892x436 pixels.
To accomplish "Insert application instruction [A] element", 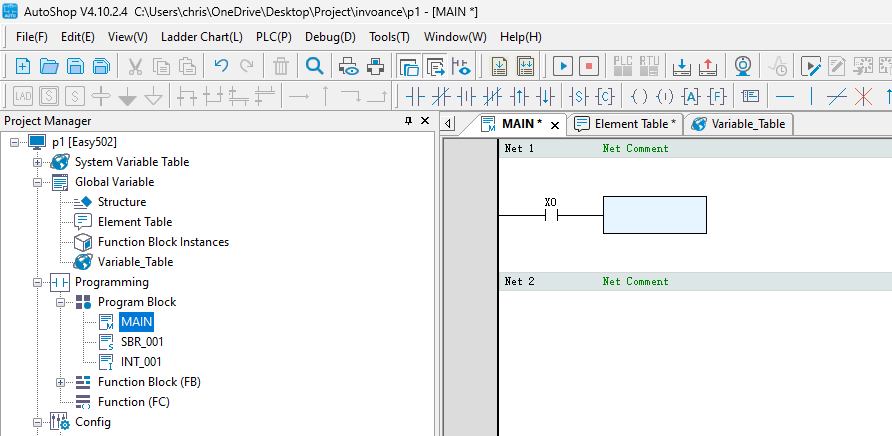I will point(691,97).
